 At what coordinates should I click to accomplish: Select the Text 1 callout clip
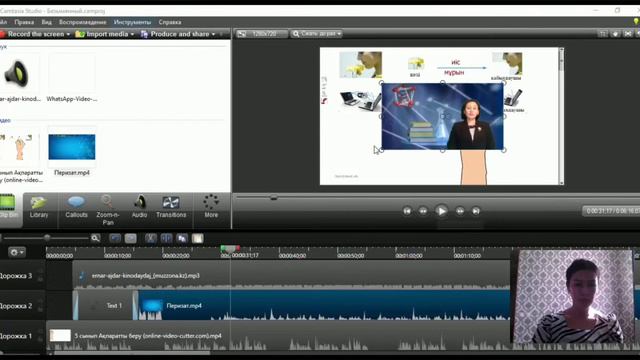105,305
